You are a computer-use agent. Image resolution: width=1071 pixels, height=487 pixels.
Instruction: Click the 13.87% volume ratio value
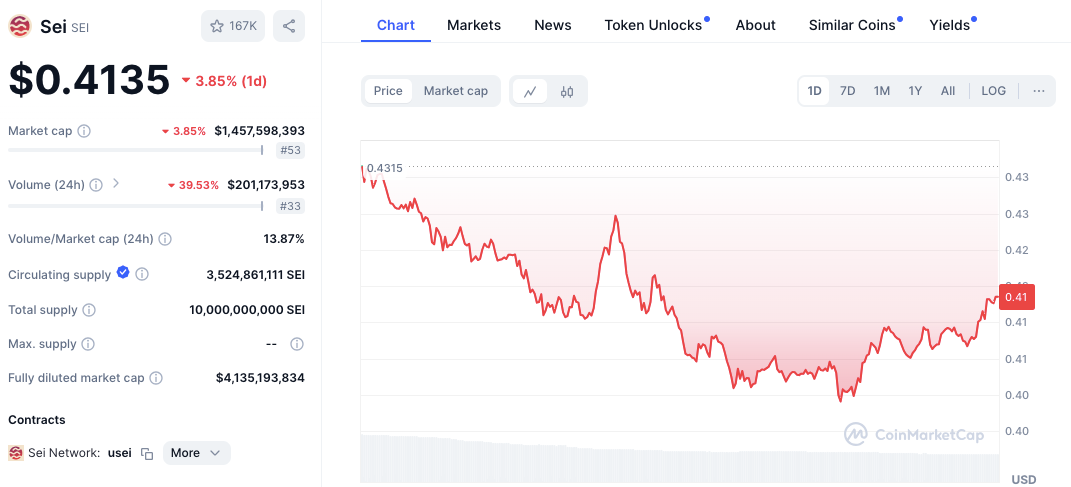(284, 239)
